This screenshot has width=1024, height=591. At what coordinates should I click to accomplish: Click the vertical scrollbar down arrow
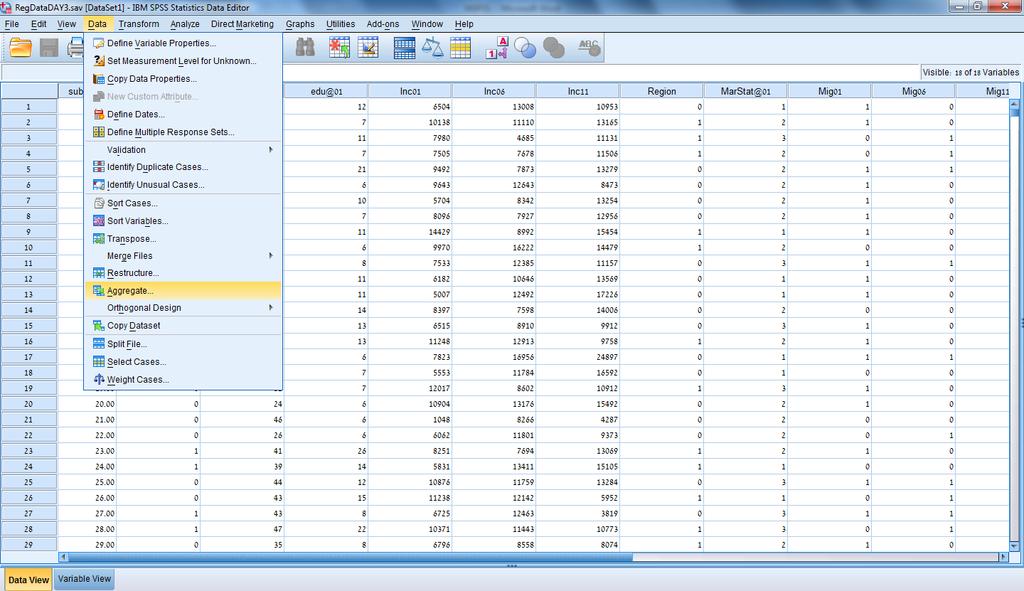click(x=1014, y=546)
